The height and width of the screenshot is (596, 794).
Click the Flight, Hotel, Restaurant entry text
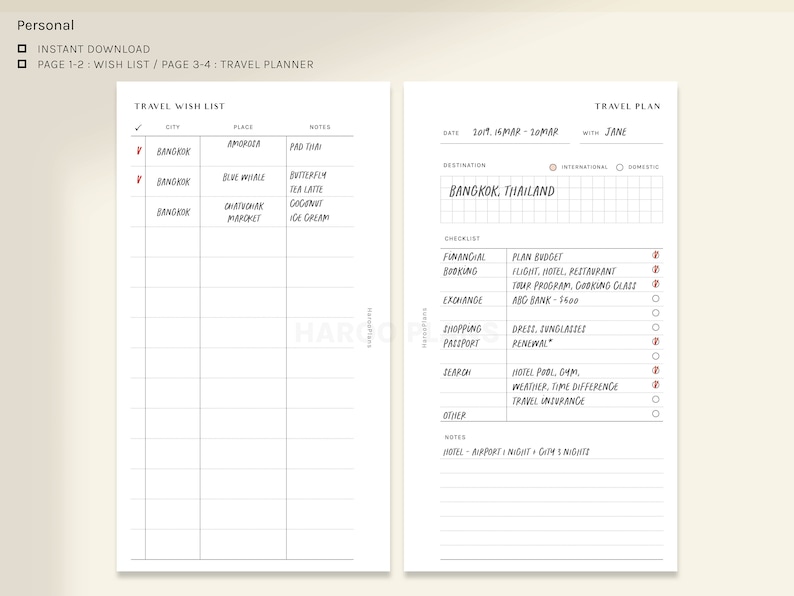pos(564,271)
